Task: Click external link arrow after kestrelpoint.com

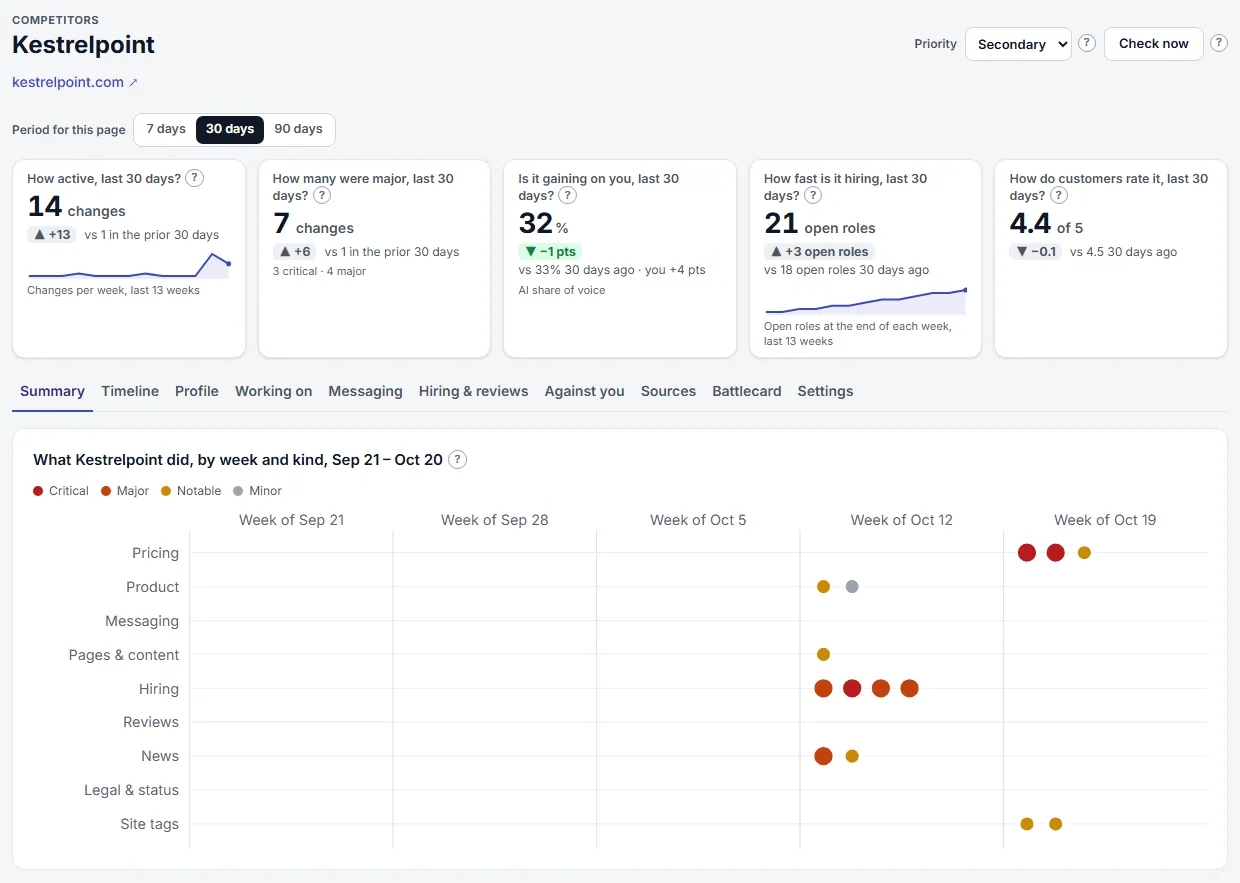Action: [x=134, y=83]
